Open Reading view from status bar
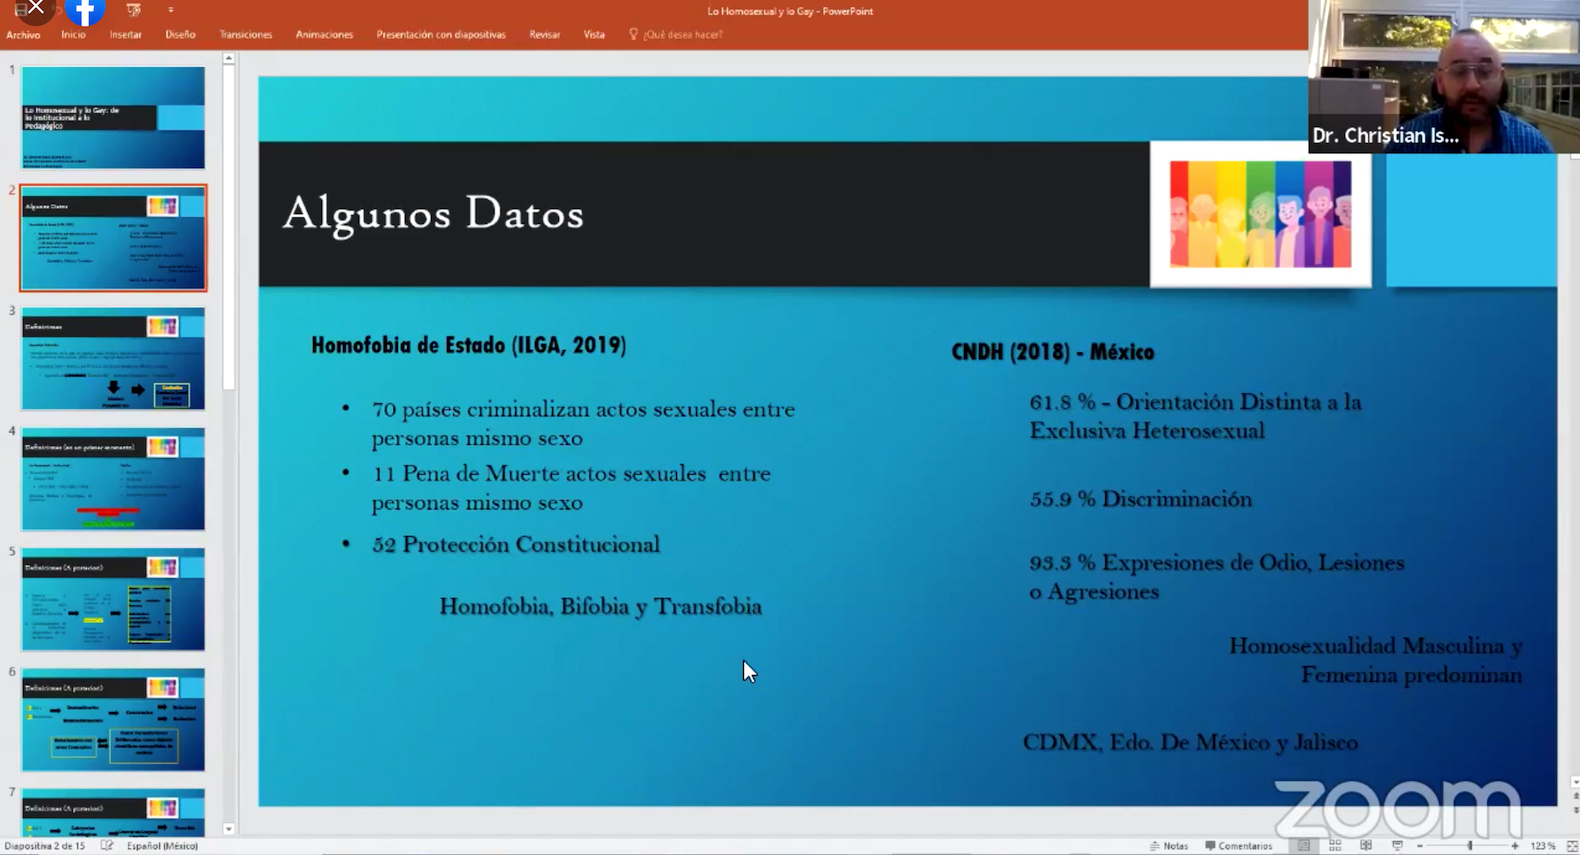 pyautogui.click(x=1366, y=846)
